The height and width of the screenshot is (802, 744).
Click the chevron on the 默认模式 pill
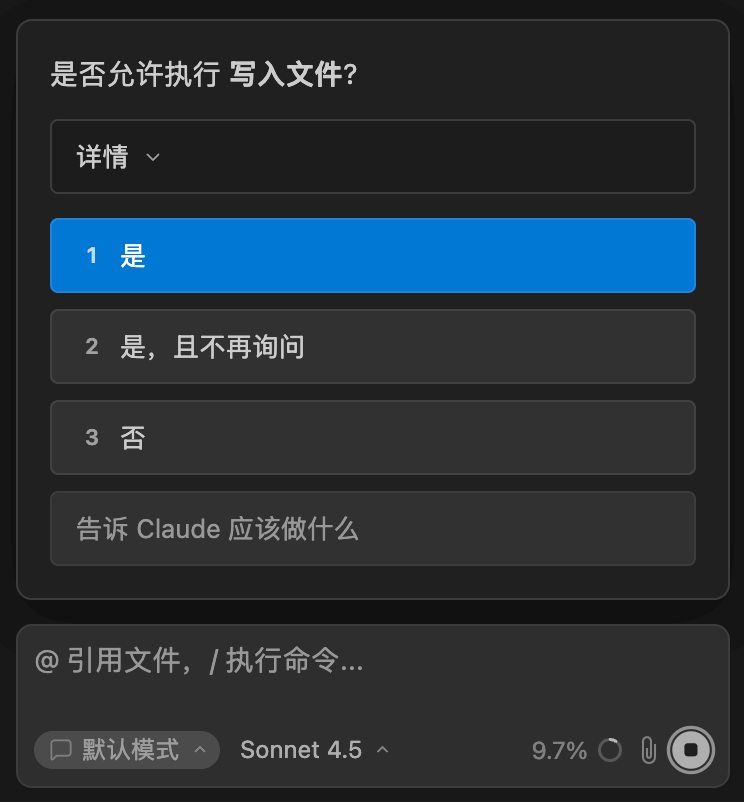[x=199, y=750]
